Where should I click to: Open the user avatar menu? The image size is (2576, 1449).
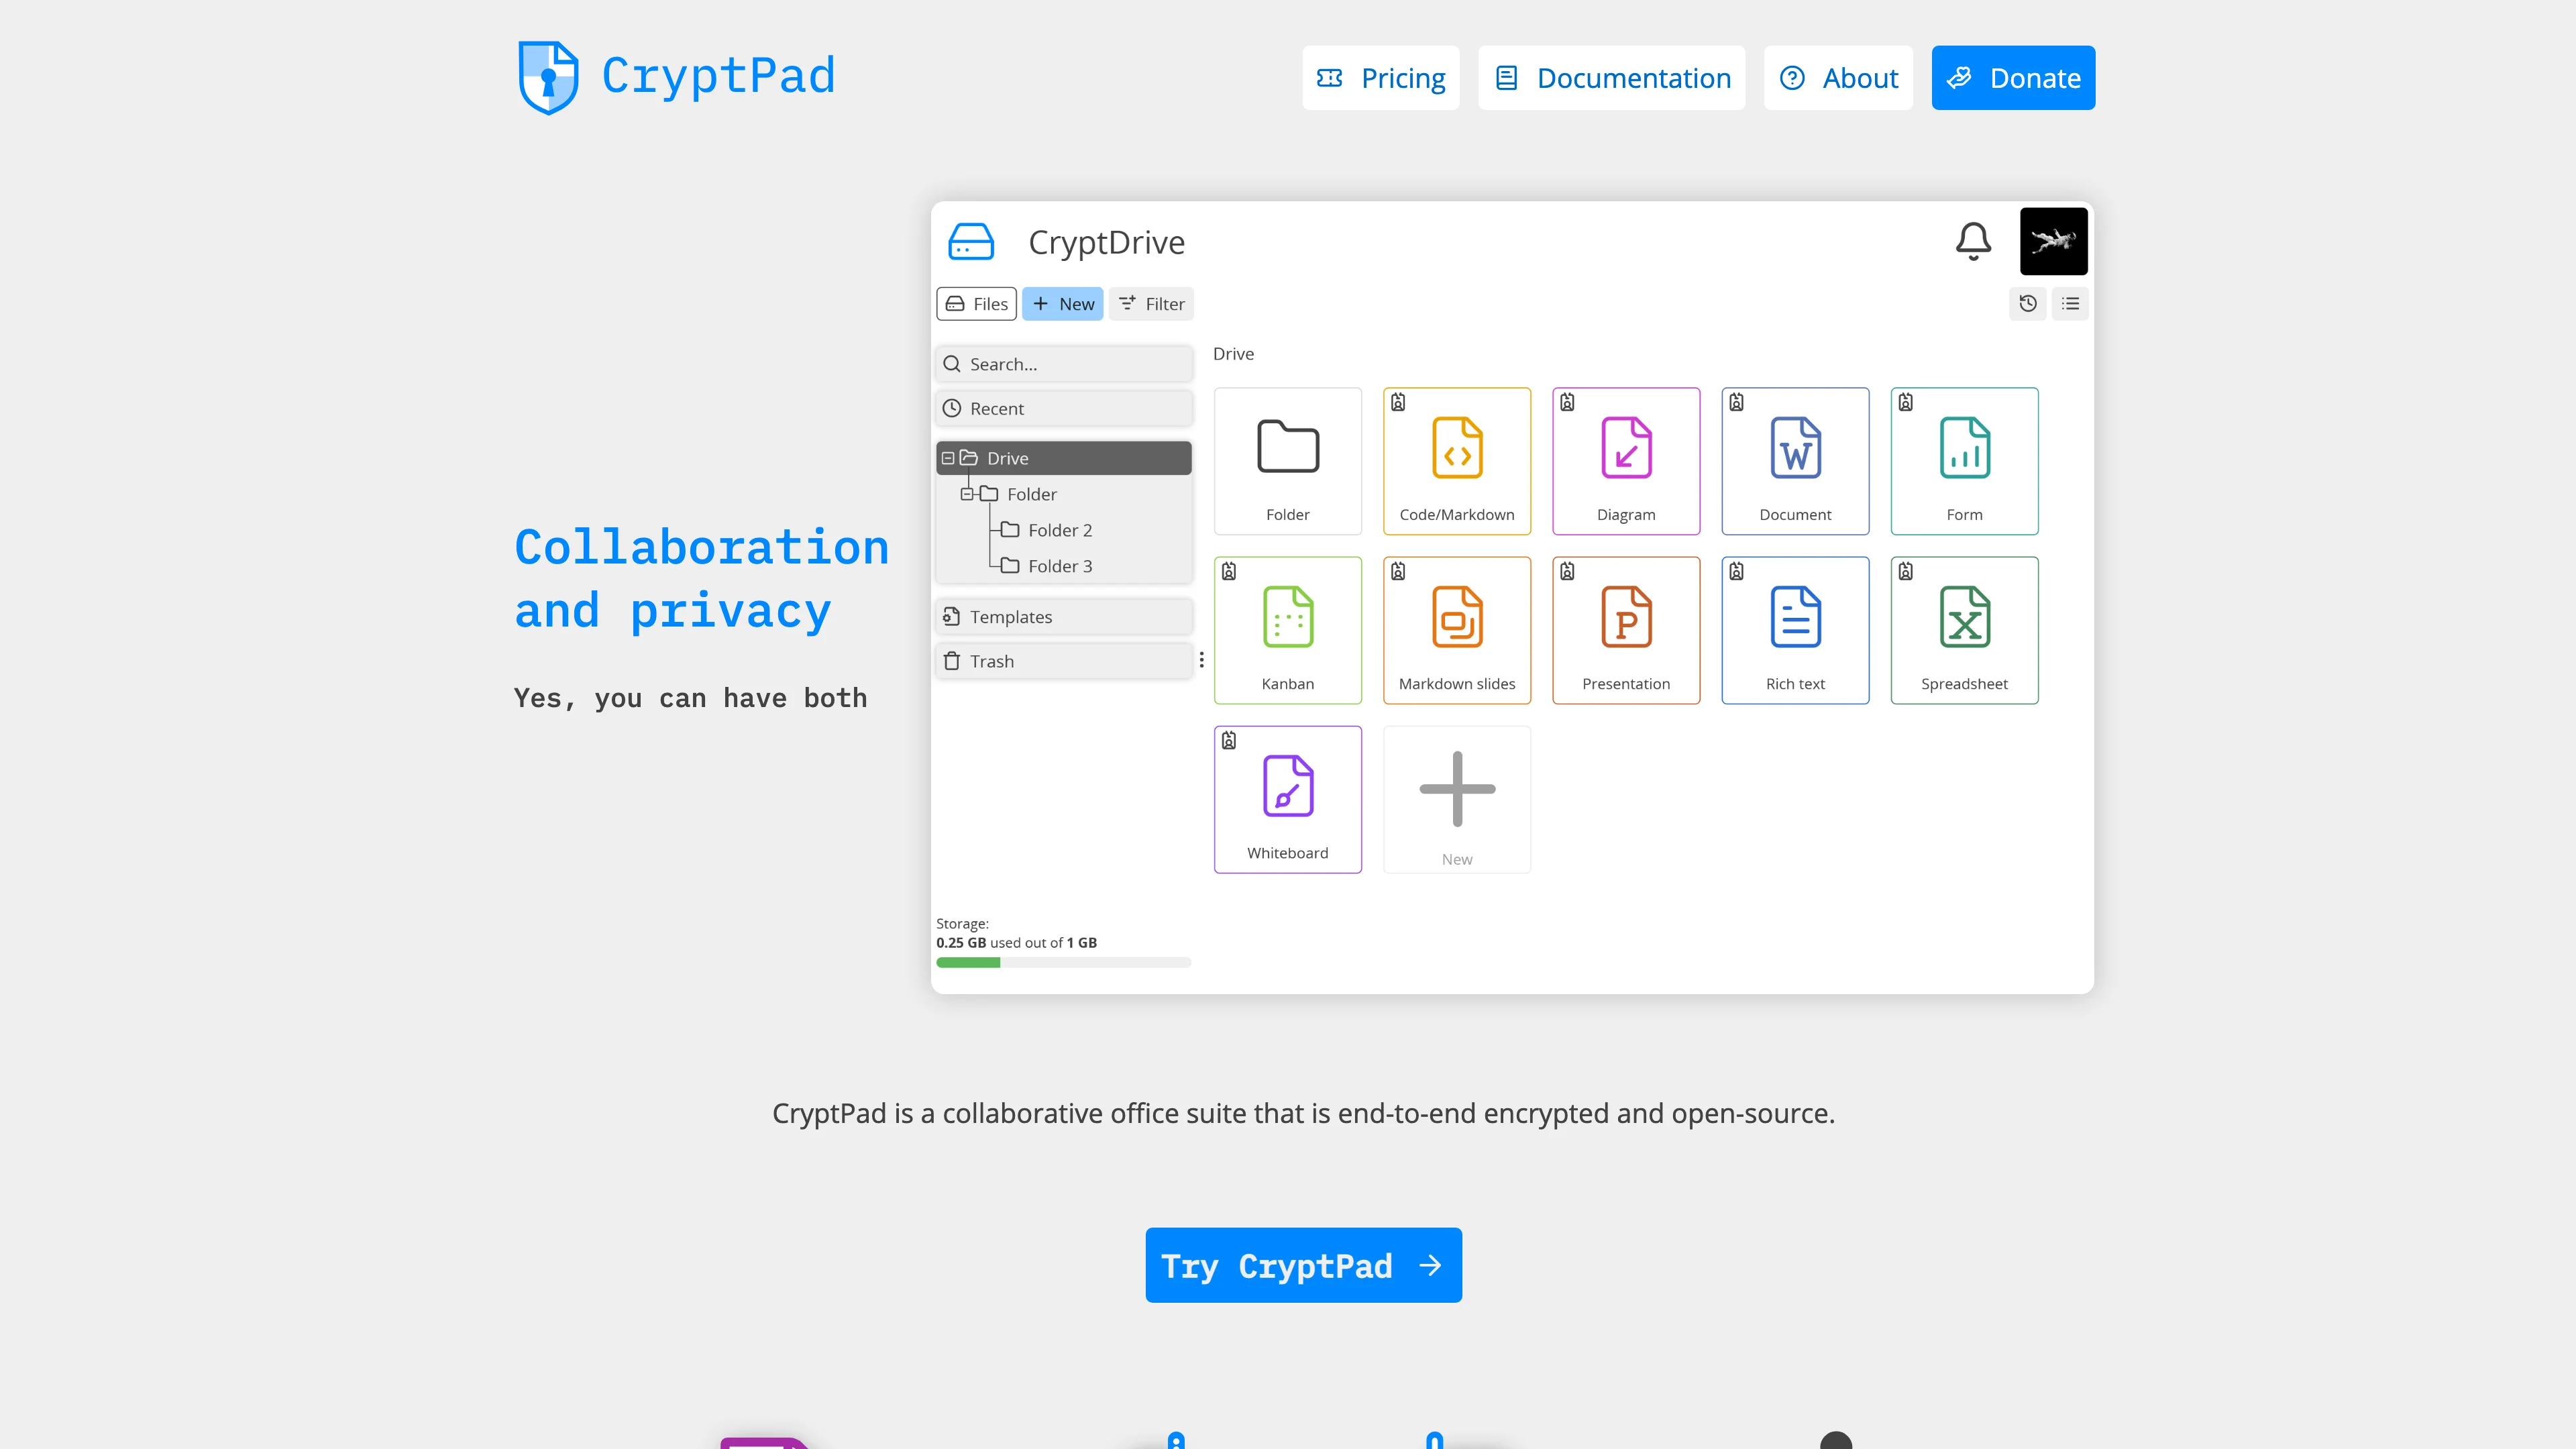point(2053,241)
